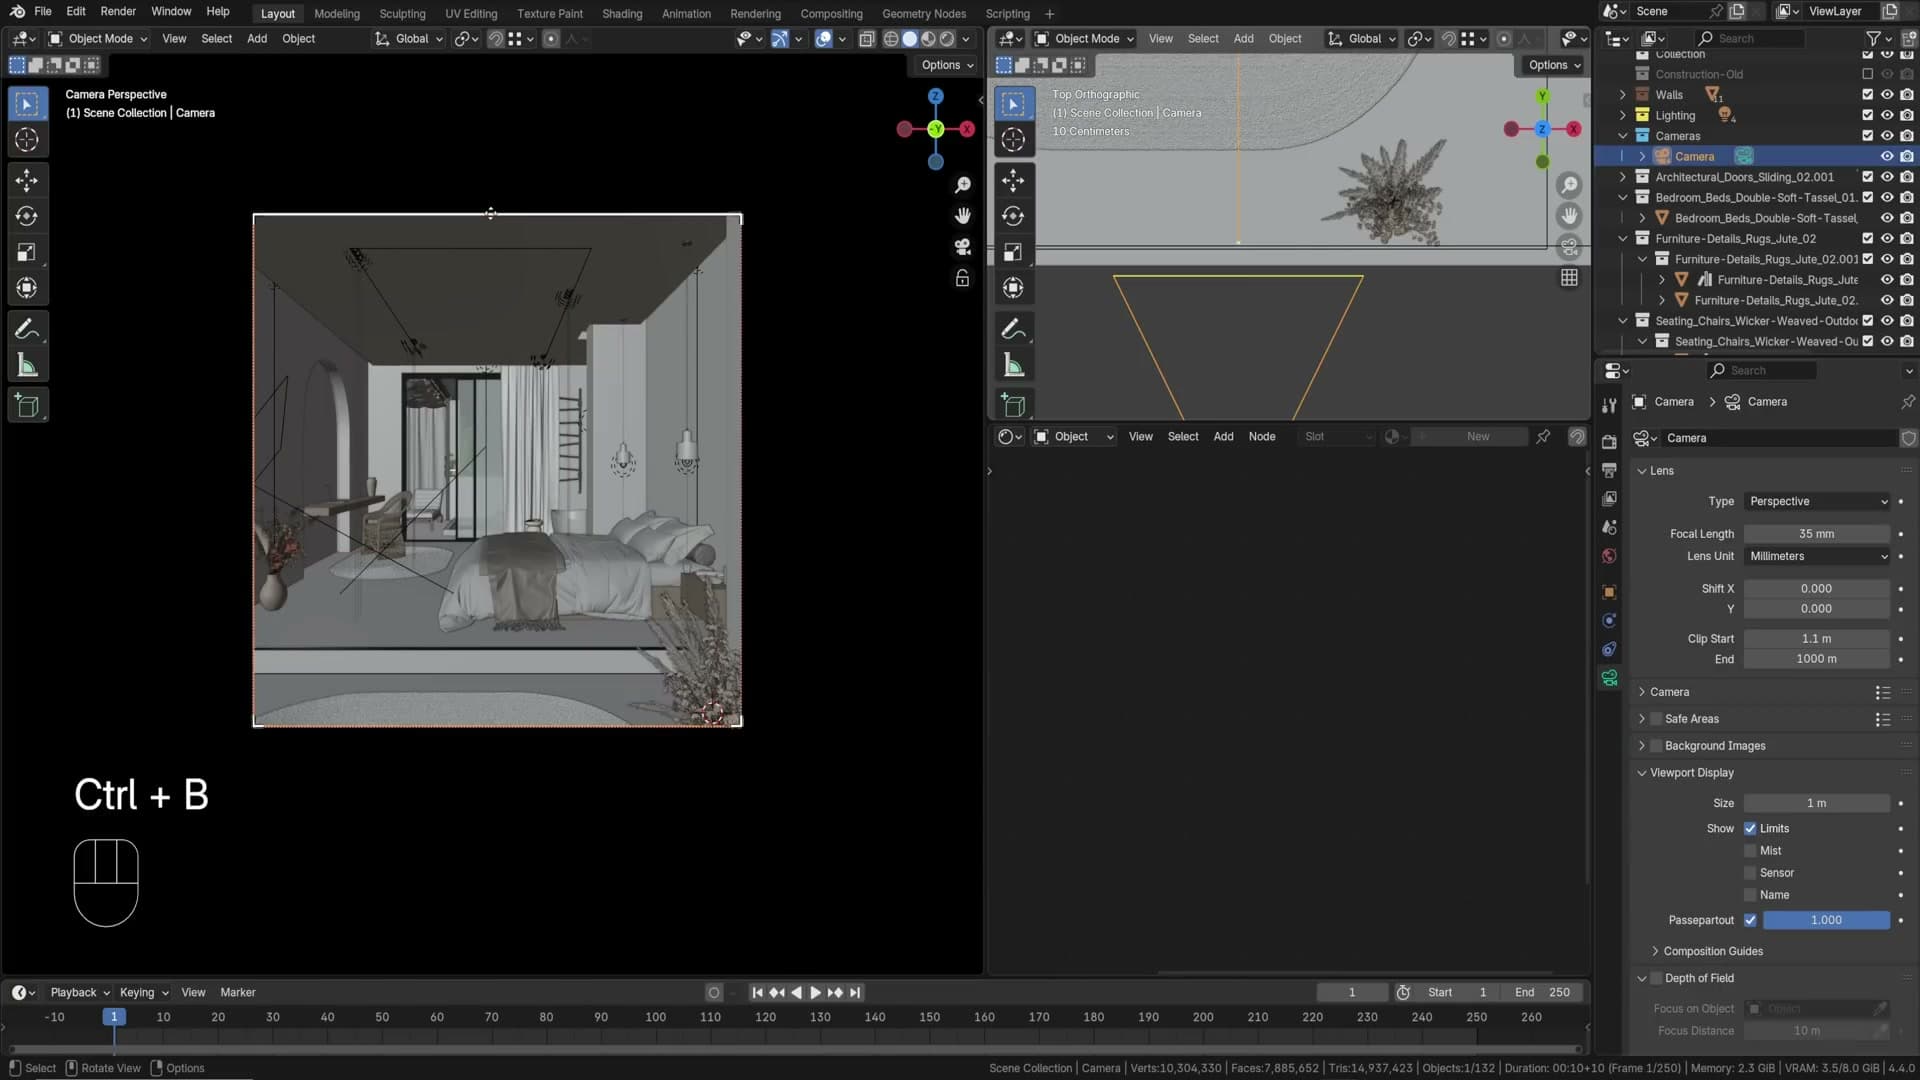This screenshot has height=1080, width=1920.
Task: Open the Lens Unit dropdown
Action: (1817, 556)
